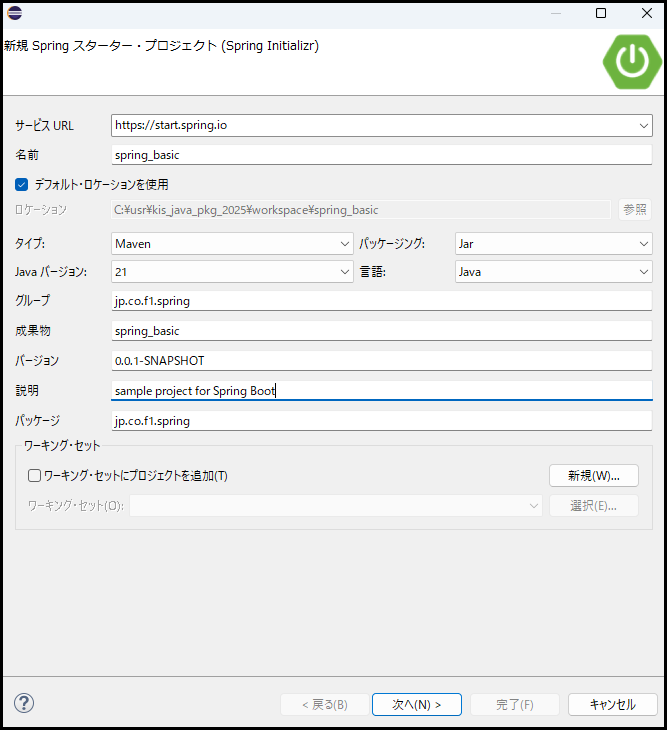The image size is (667, 730).
Task: Close the dialog with X button
Action: coord(645,13)
